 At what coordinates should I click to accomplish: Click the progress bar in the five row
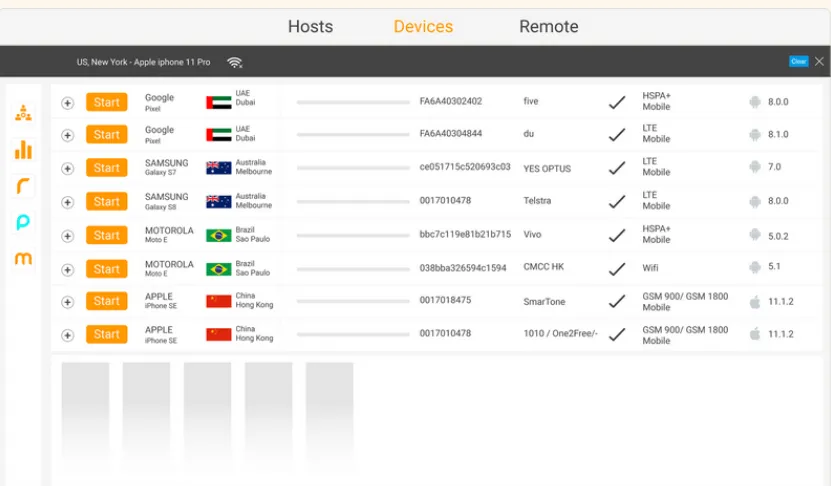coord(353,102)
